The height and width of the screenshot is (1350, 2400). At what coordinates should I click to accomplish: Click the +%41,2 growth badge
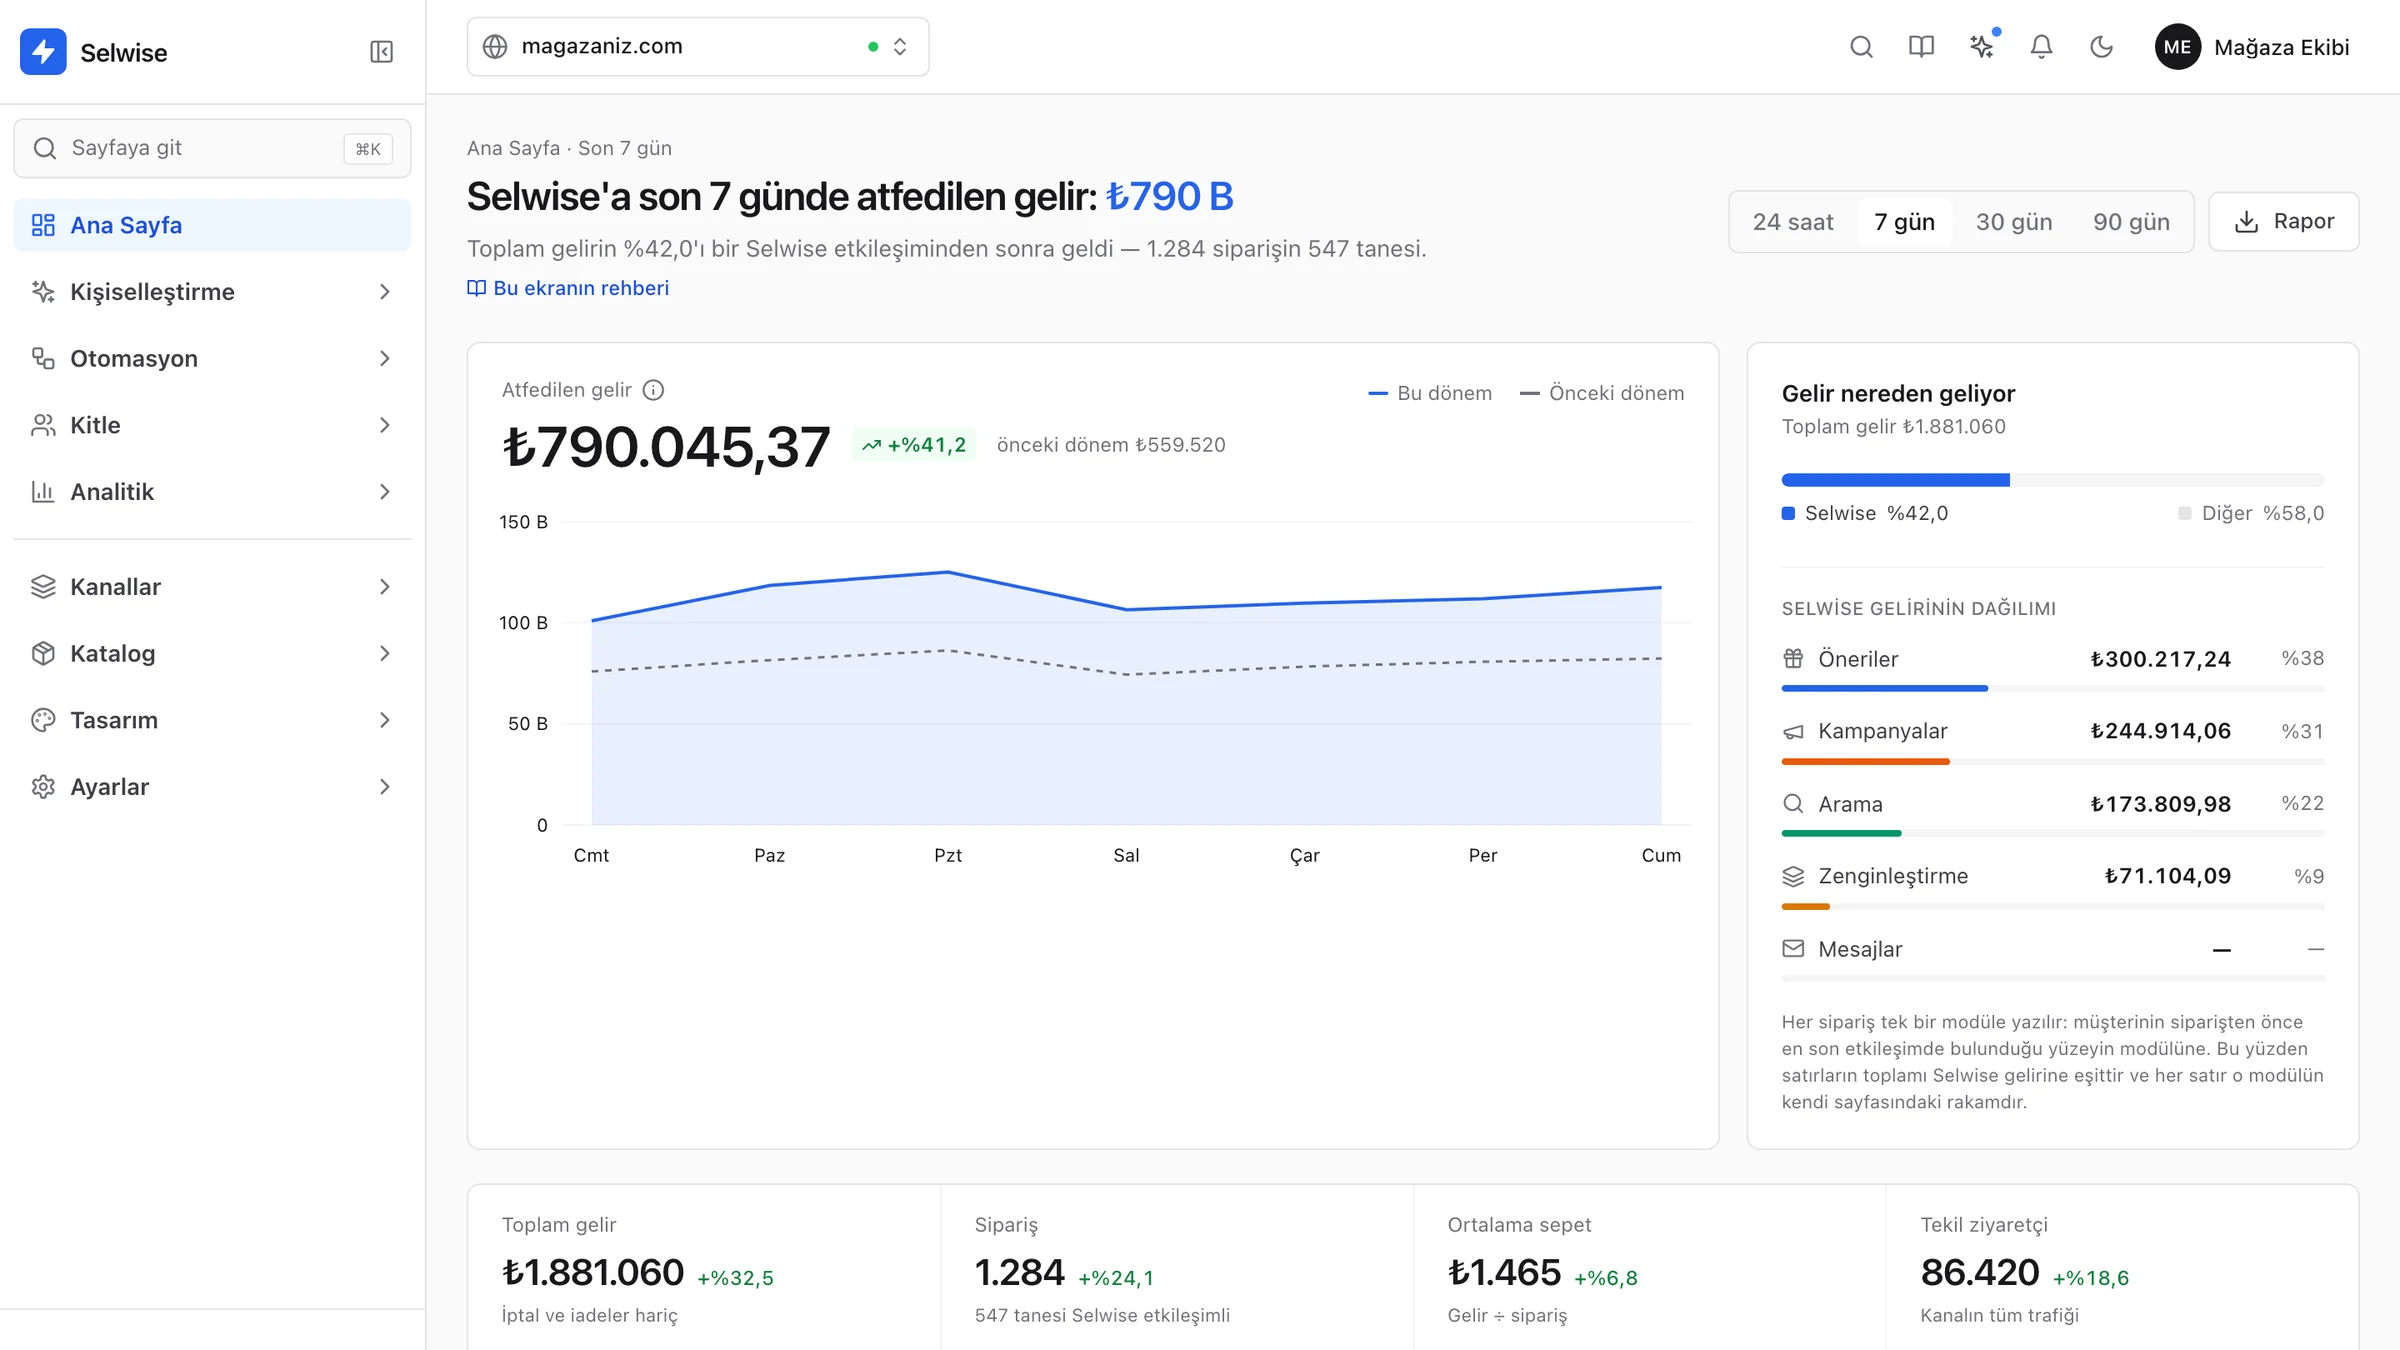coord(914,445)
